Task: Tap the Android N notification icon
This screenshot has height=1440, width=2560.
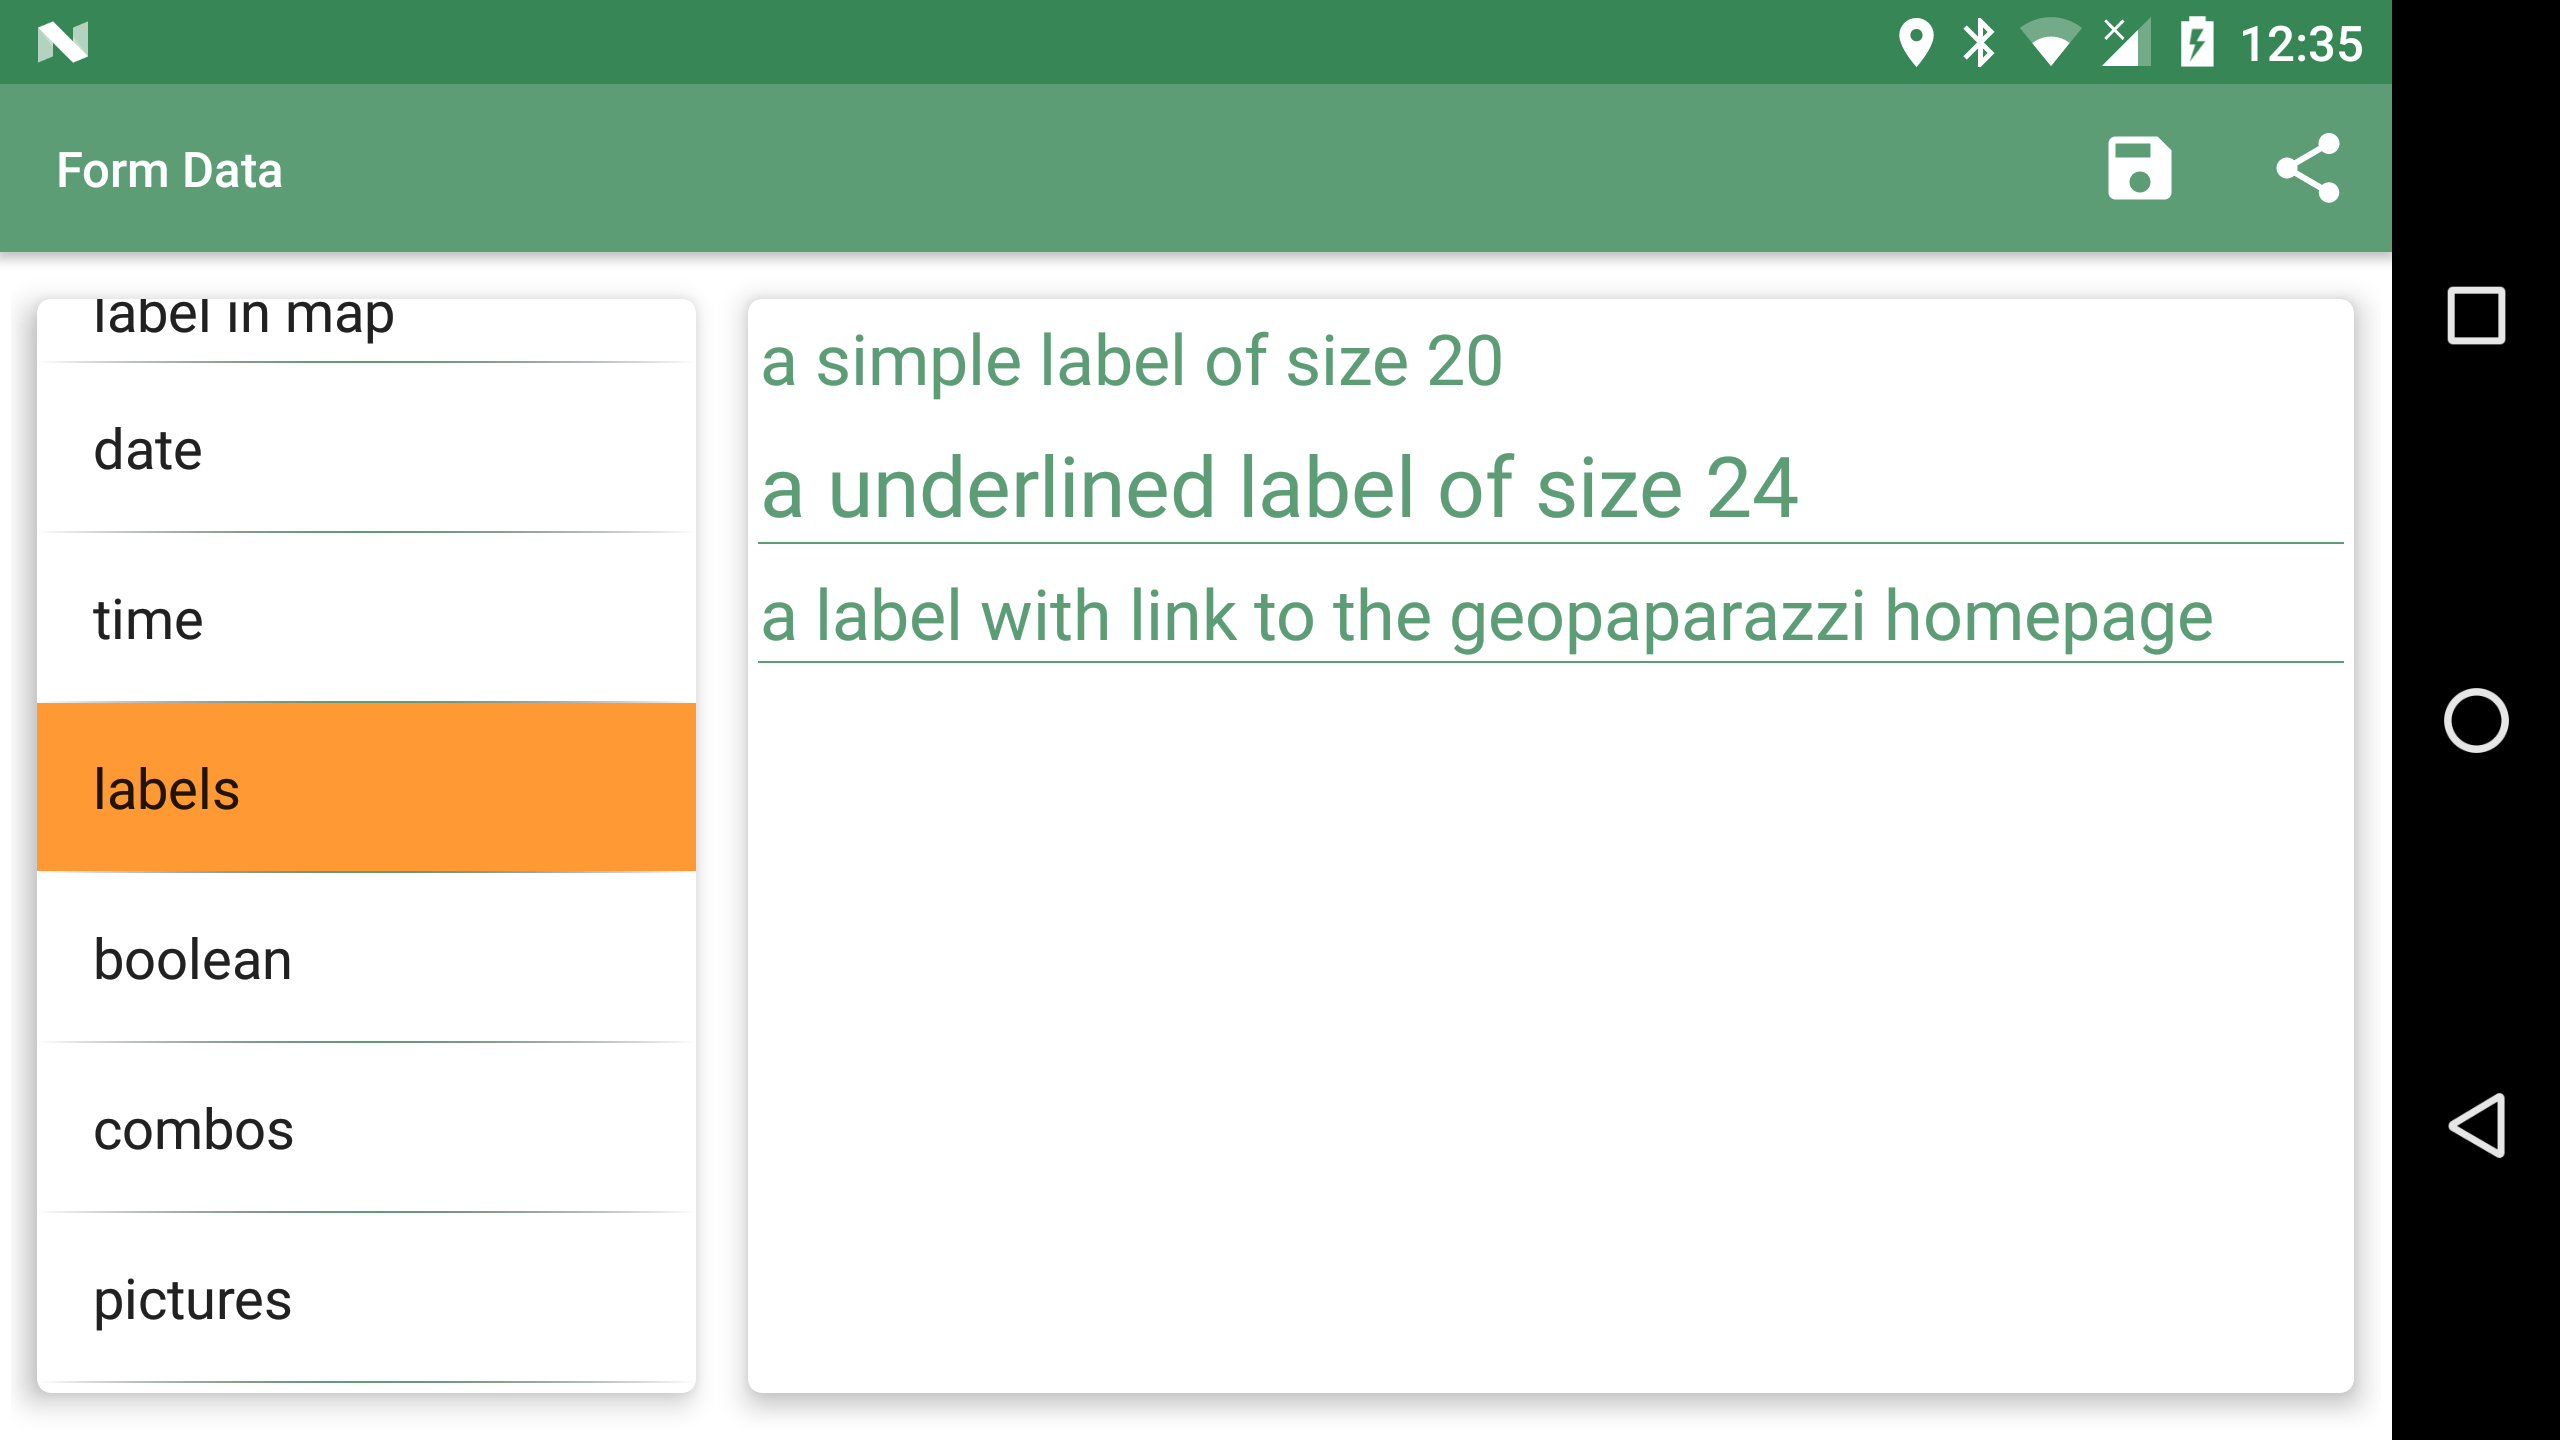Action: point(63,42)
